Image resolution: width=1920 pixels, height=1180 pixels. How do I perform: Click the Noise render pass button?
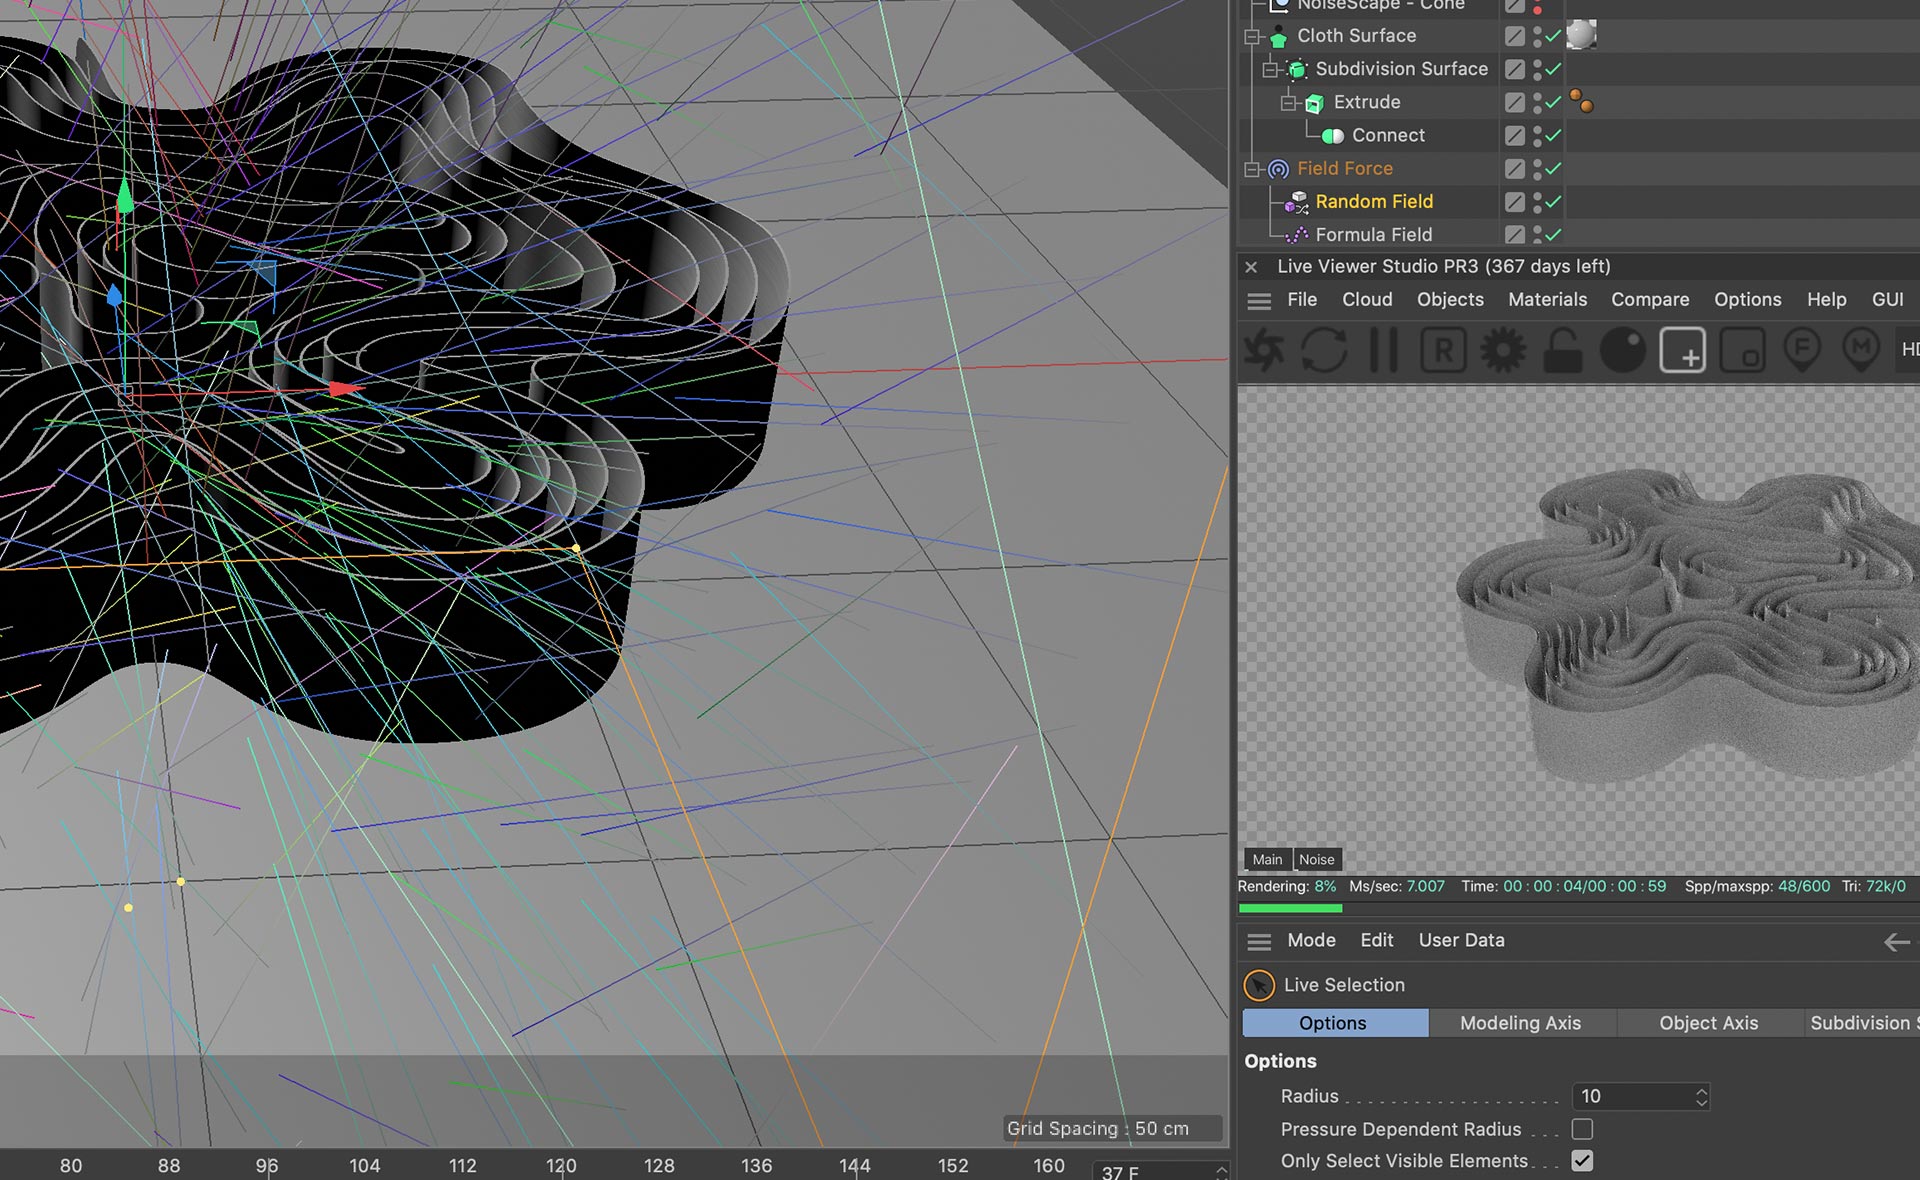(1316, 859)
